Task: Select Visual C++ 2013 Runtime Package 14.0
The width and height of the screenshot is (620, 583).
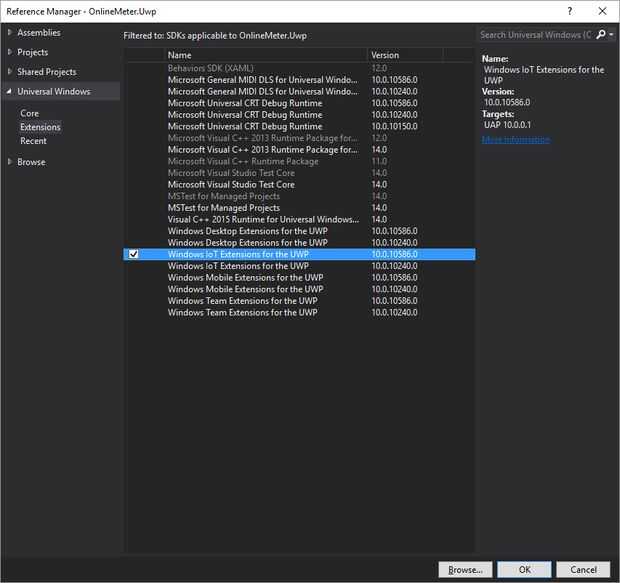Action: pos(299,150)
